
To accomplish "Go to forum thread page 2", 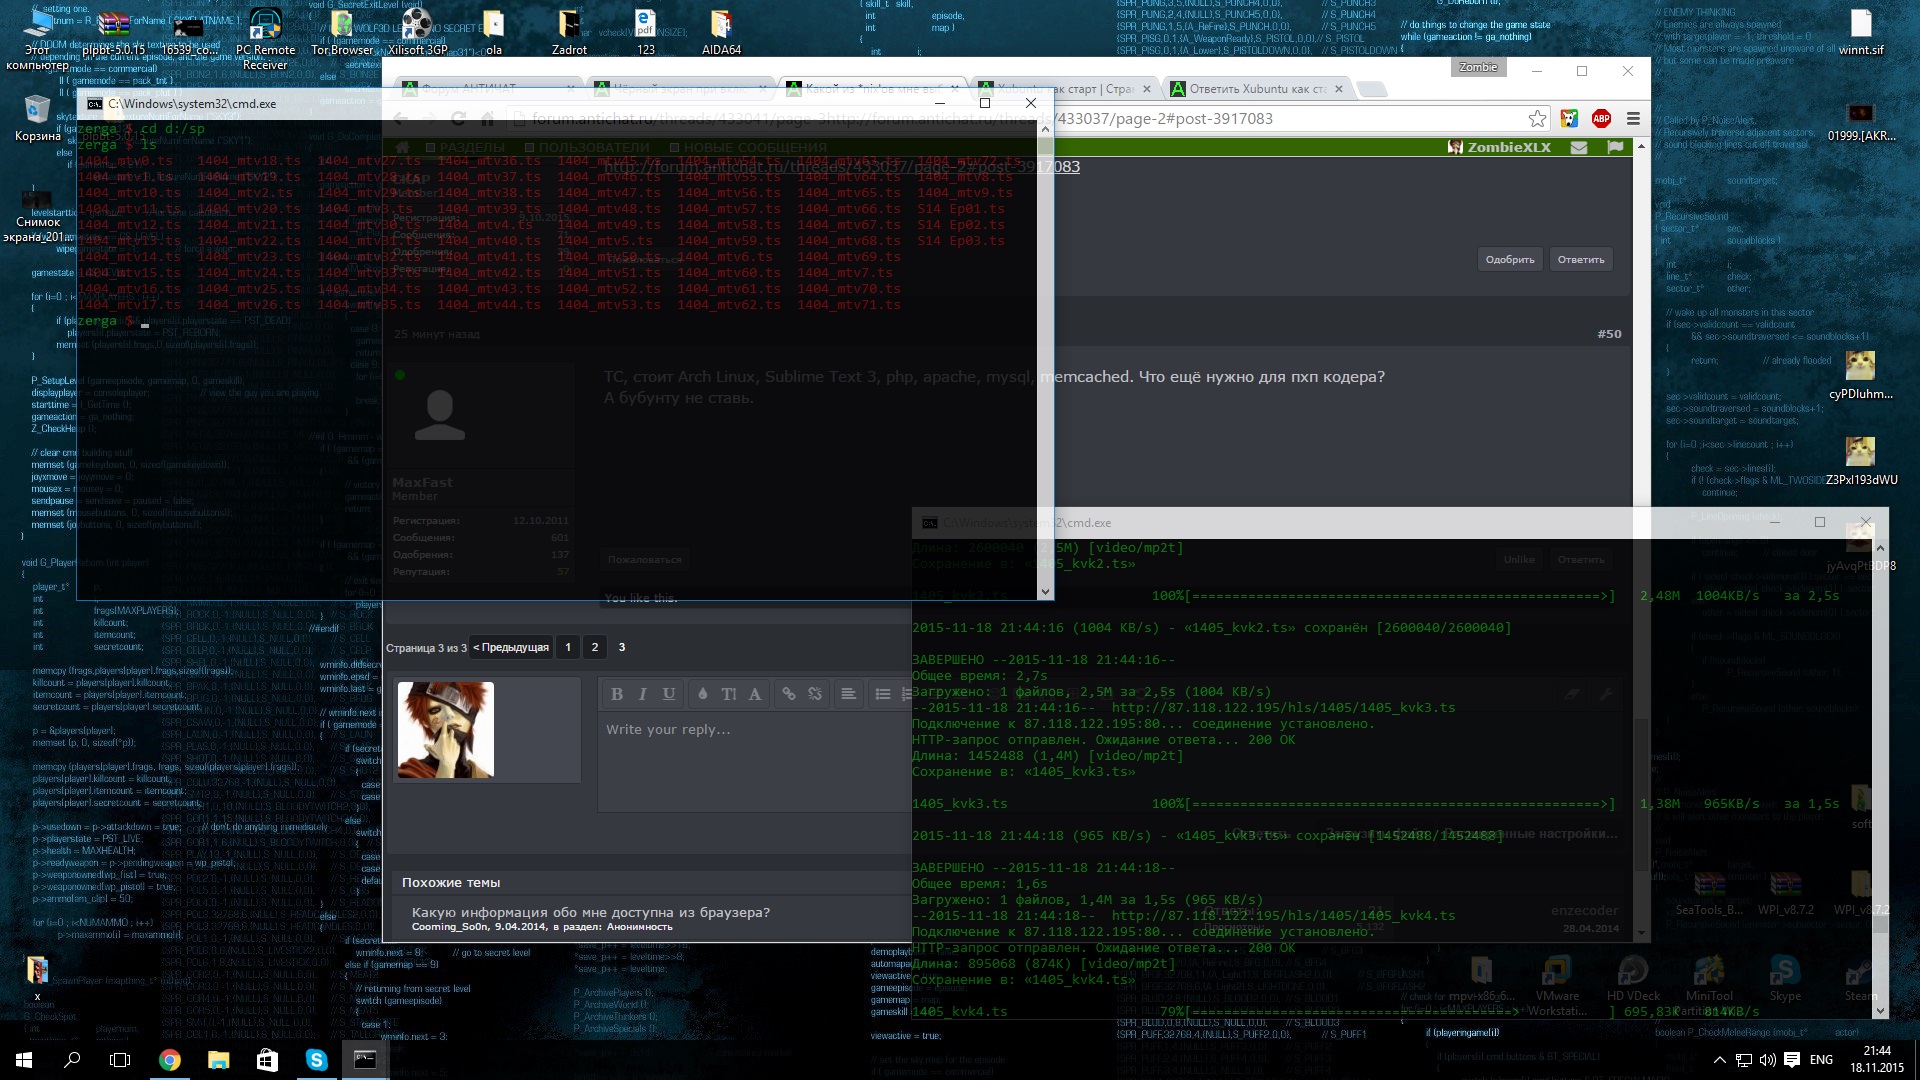I will pos(595,647).
